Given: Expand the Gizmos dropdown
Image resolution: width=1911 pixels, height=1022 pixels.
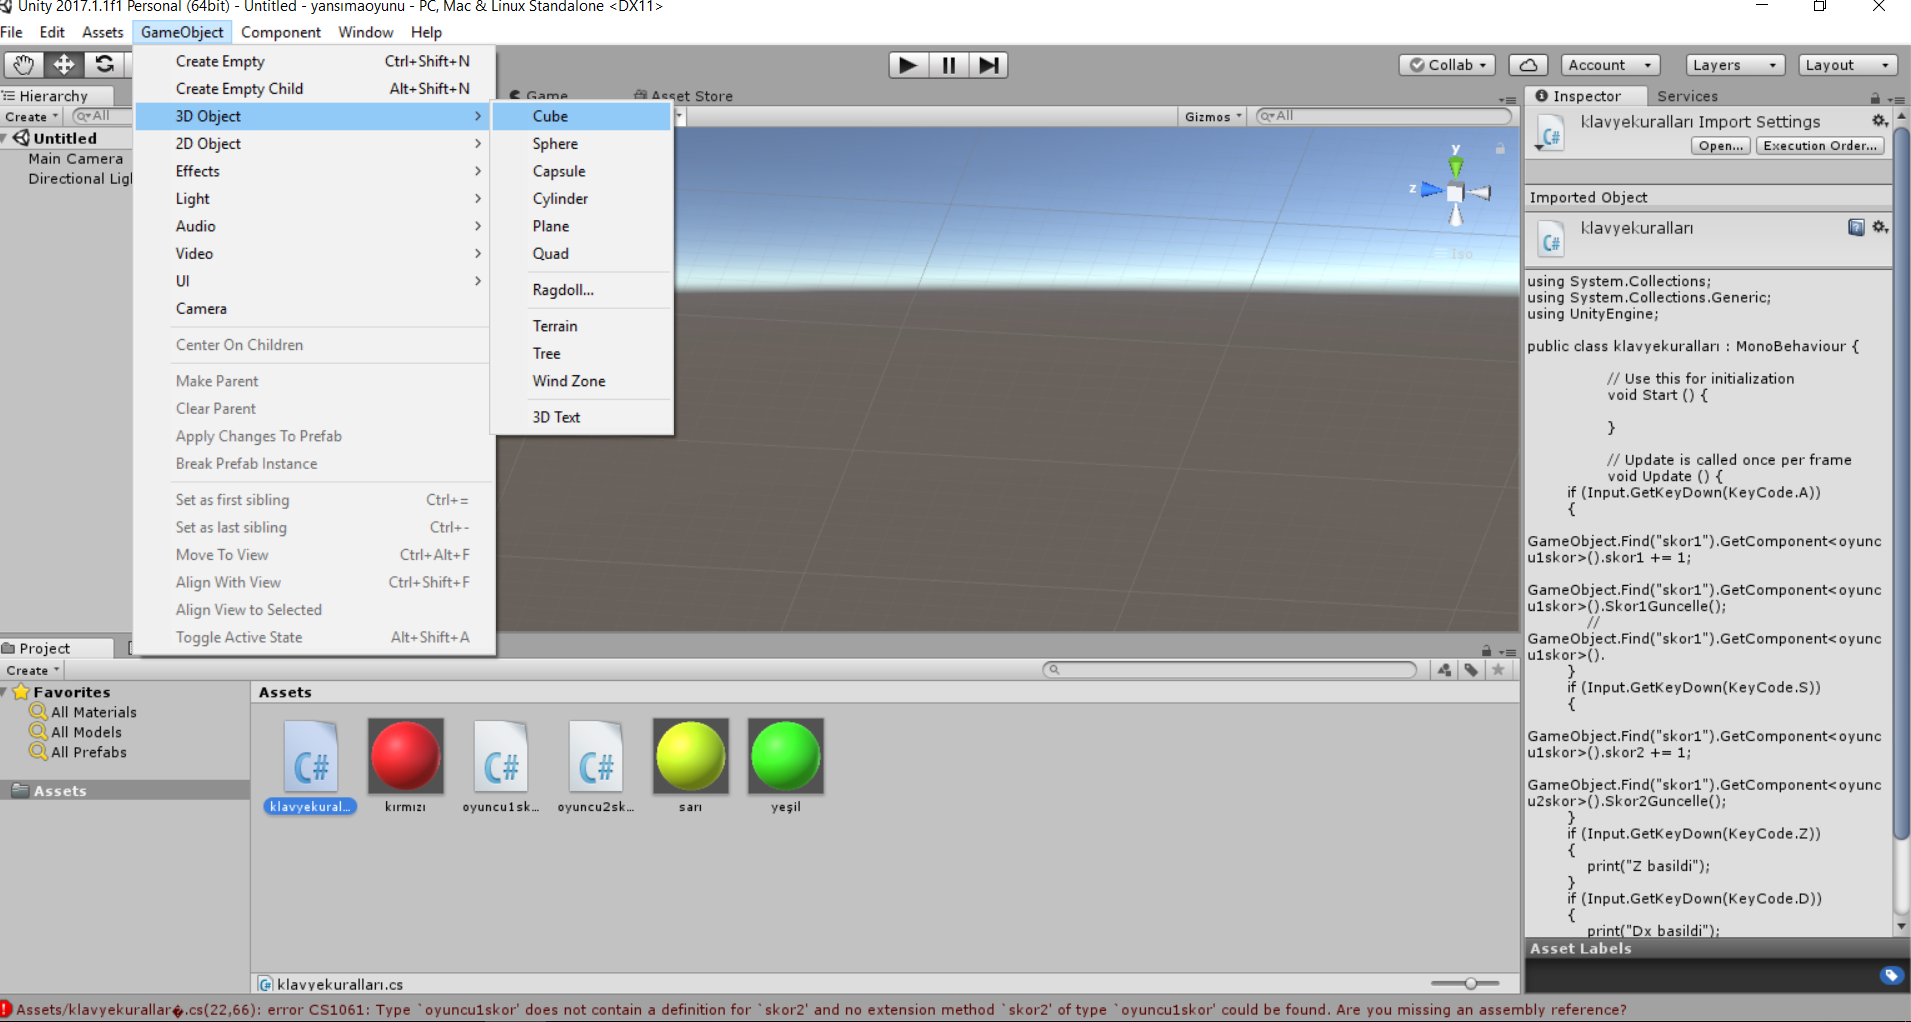Looking at the screenshot, I should click(x=1213, y=117).
